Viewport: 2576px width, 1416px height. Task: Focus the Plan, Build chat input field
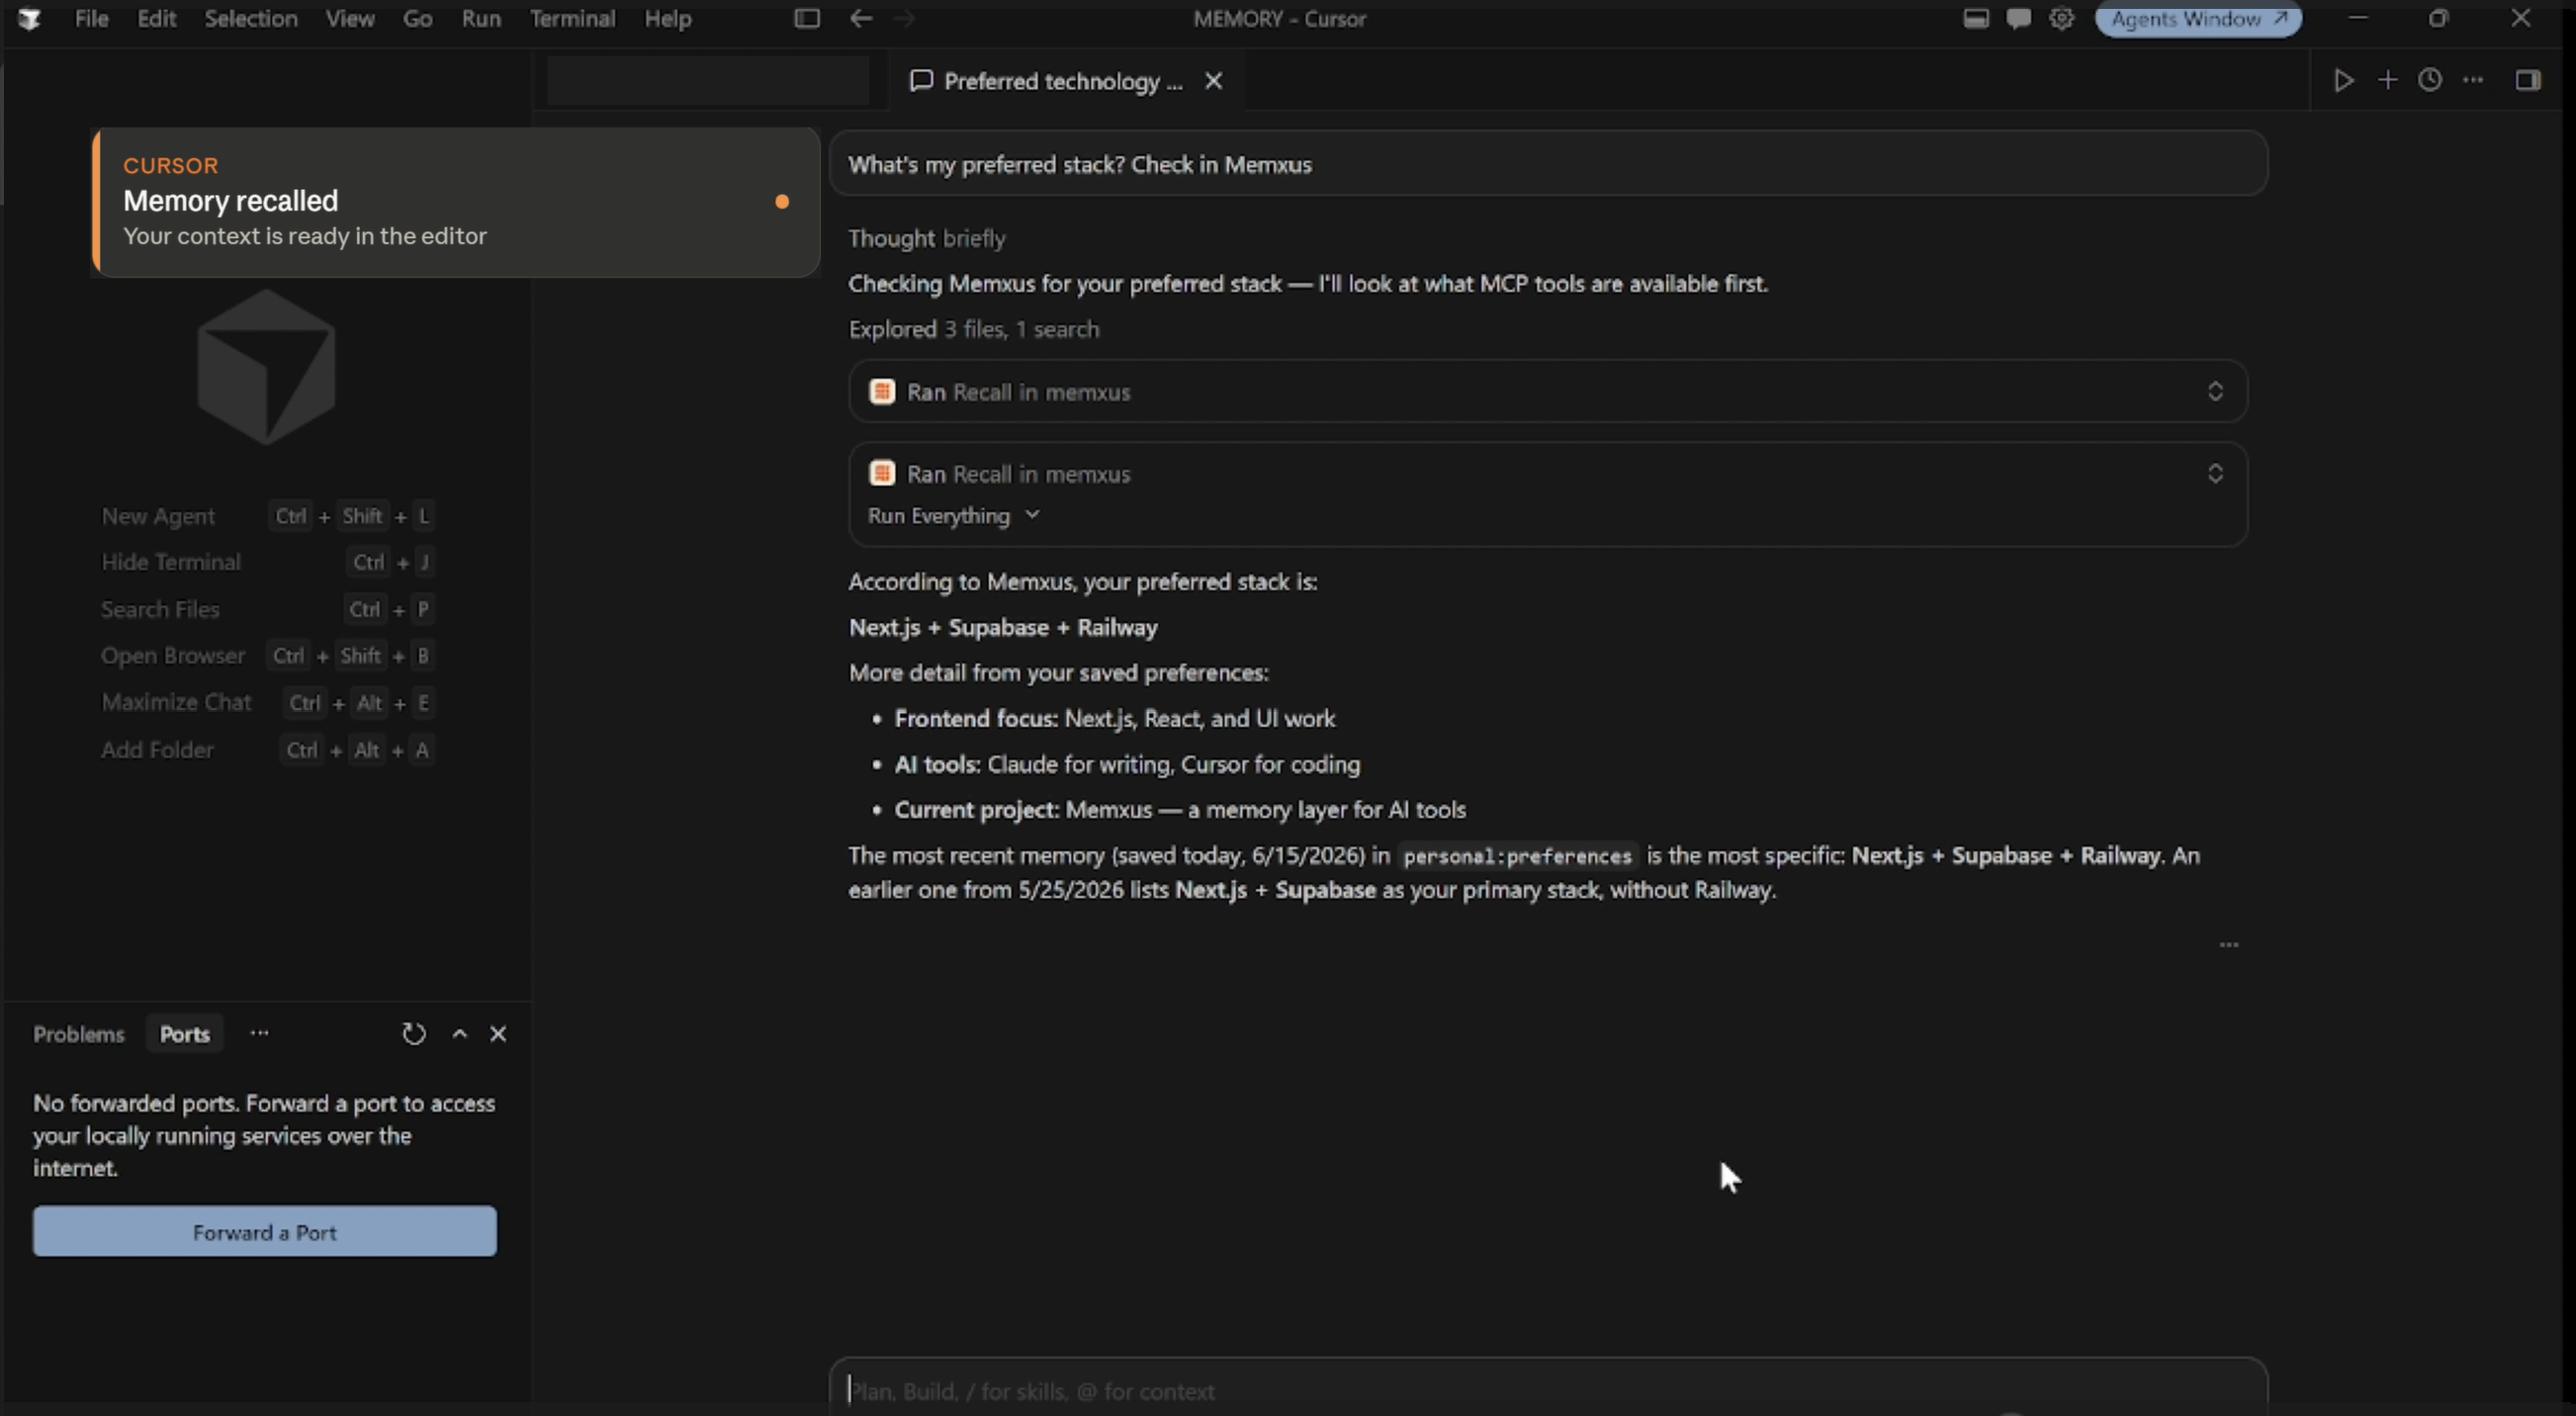[1548, 1390]
